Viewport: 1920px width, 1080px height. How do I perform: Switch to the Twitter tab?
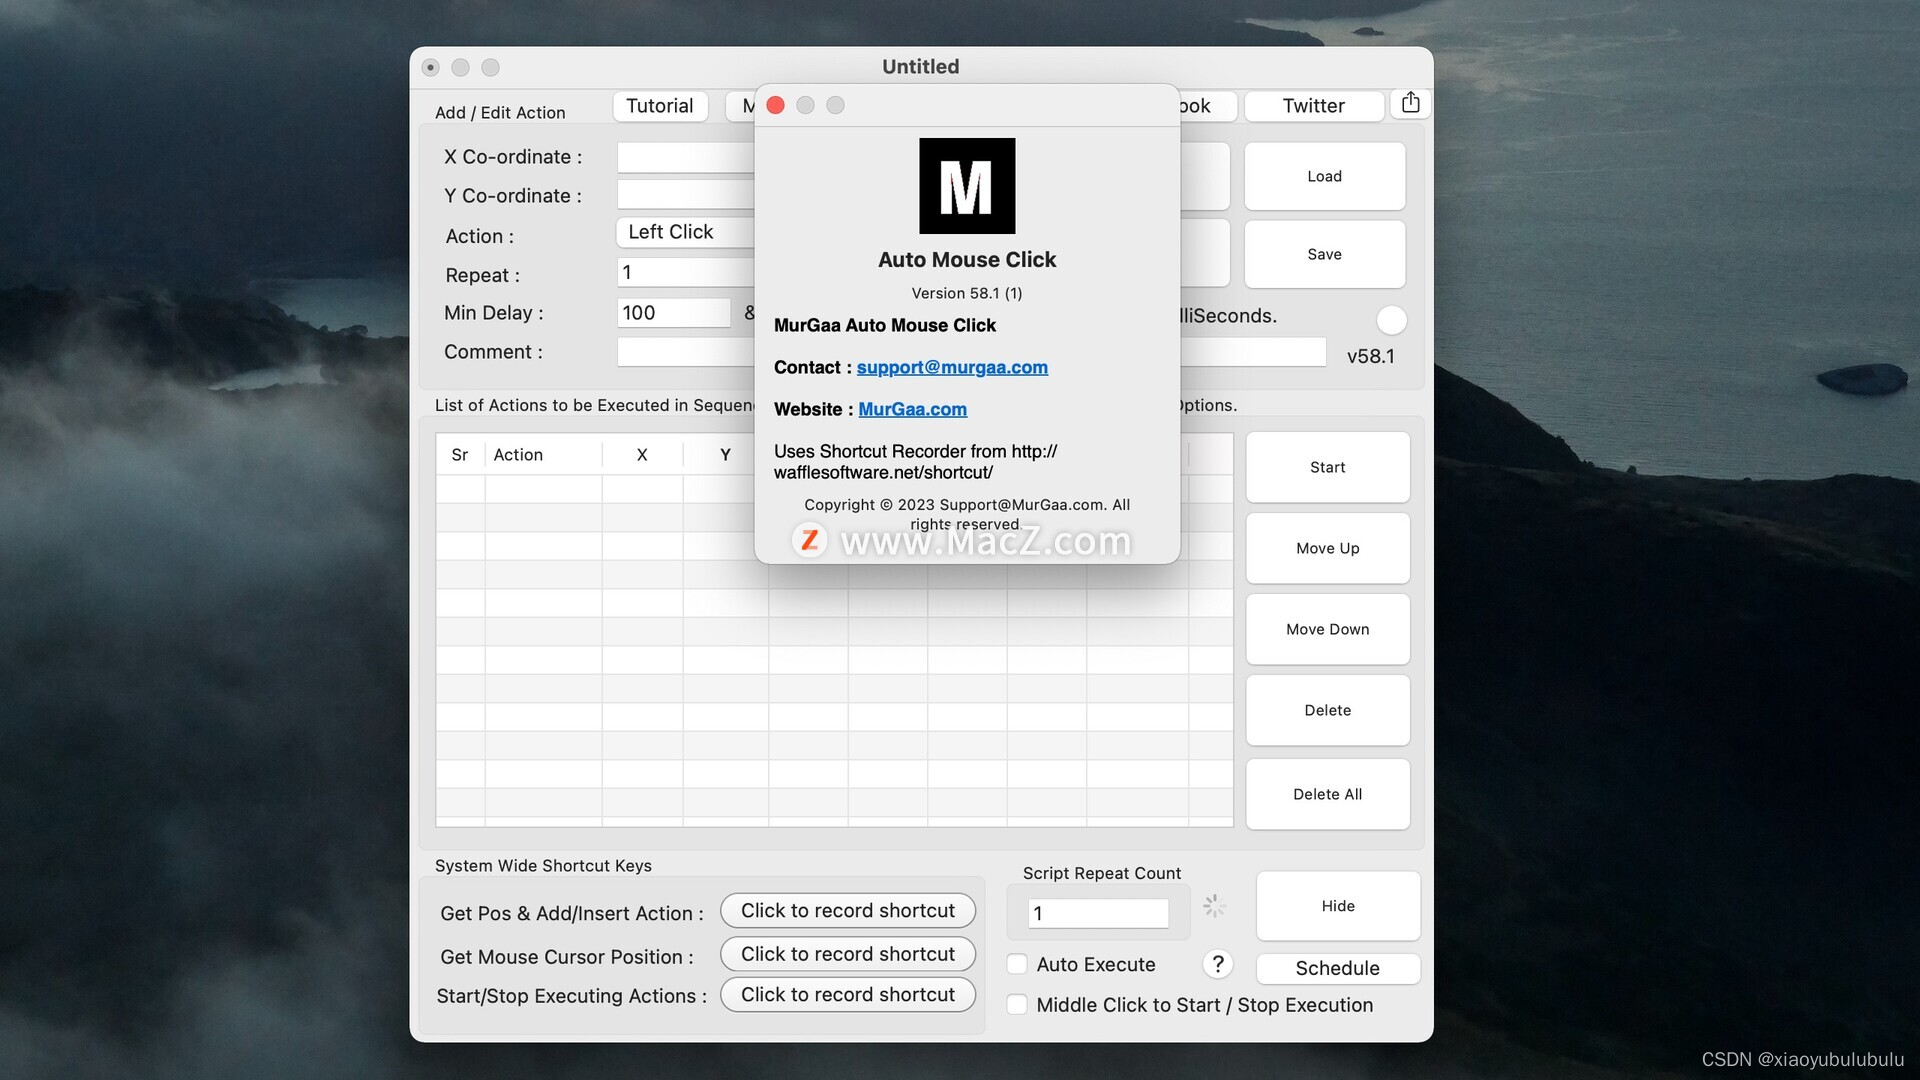[x=1313, y=105]
